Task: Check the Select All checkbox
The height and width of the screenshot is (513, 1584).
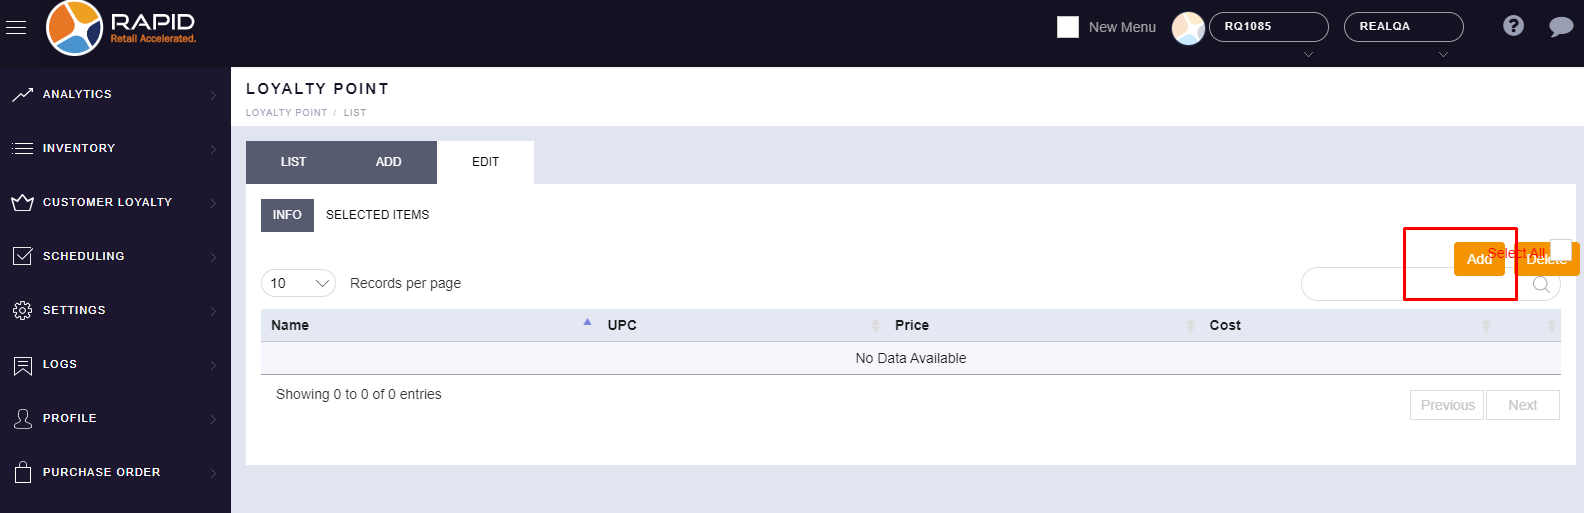Action: coord(1561,250)
